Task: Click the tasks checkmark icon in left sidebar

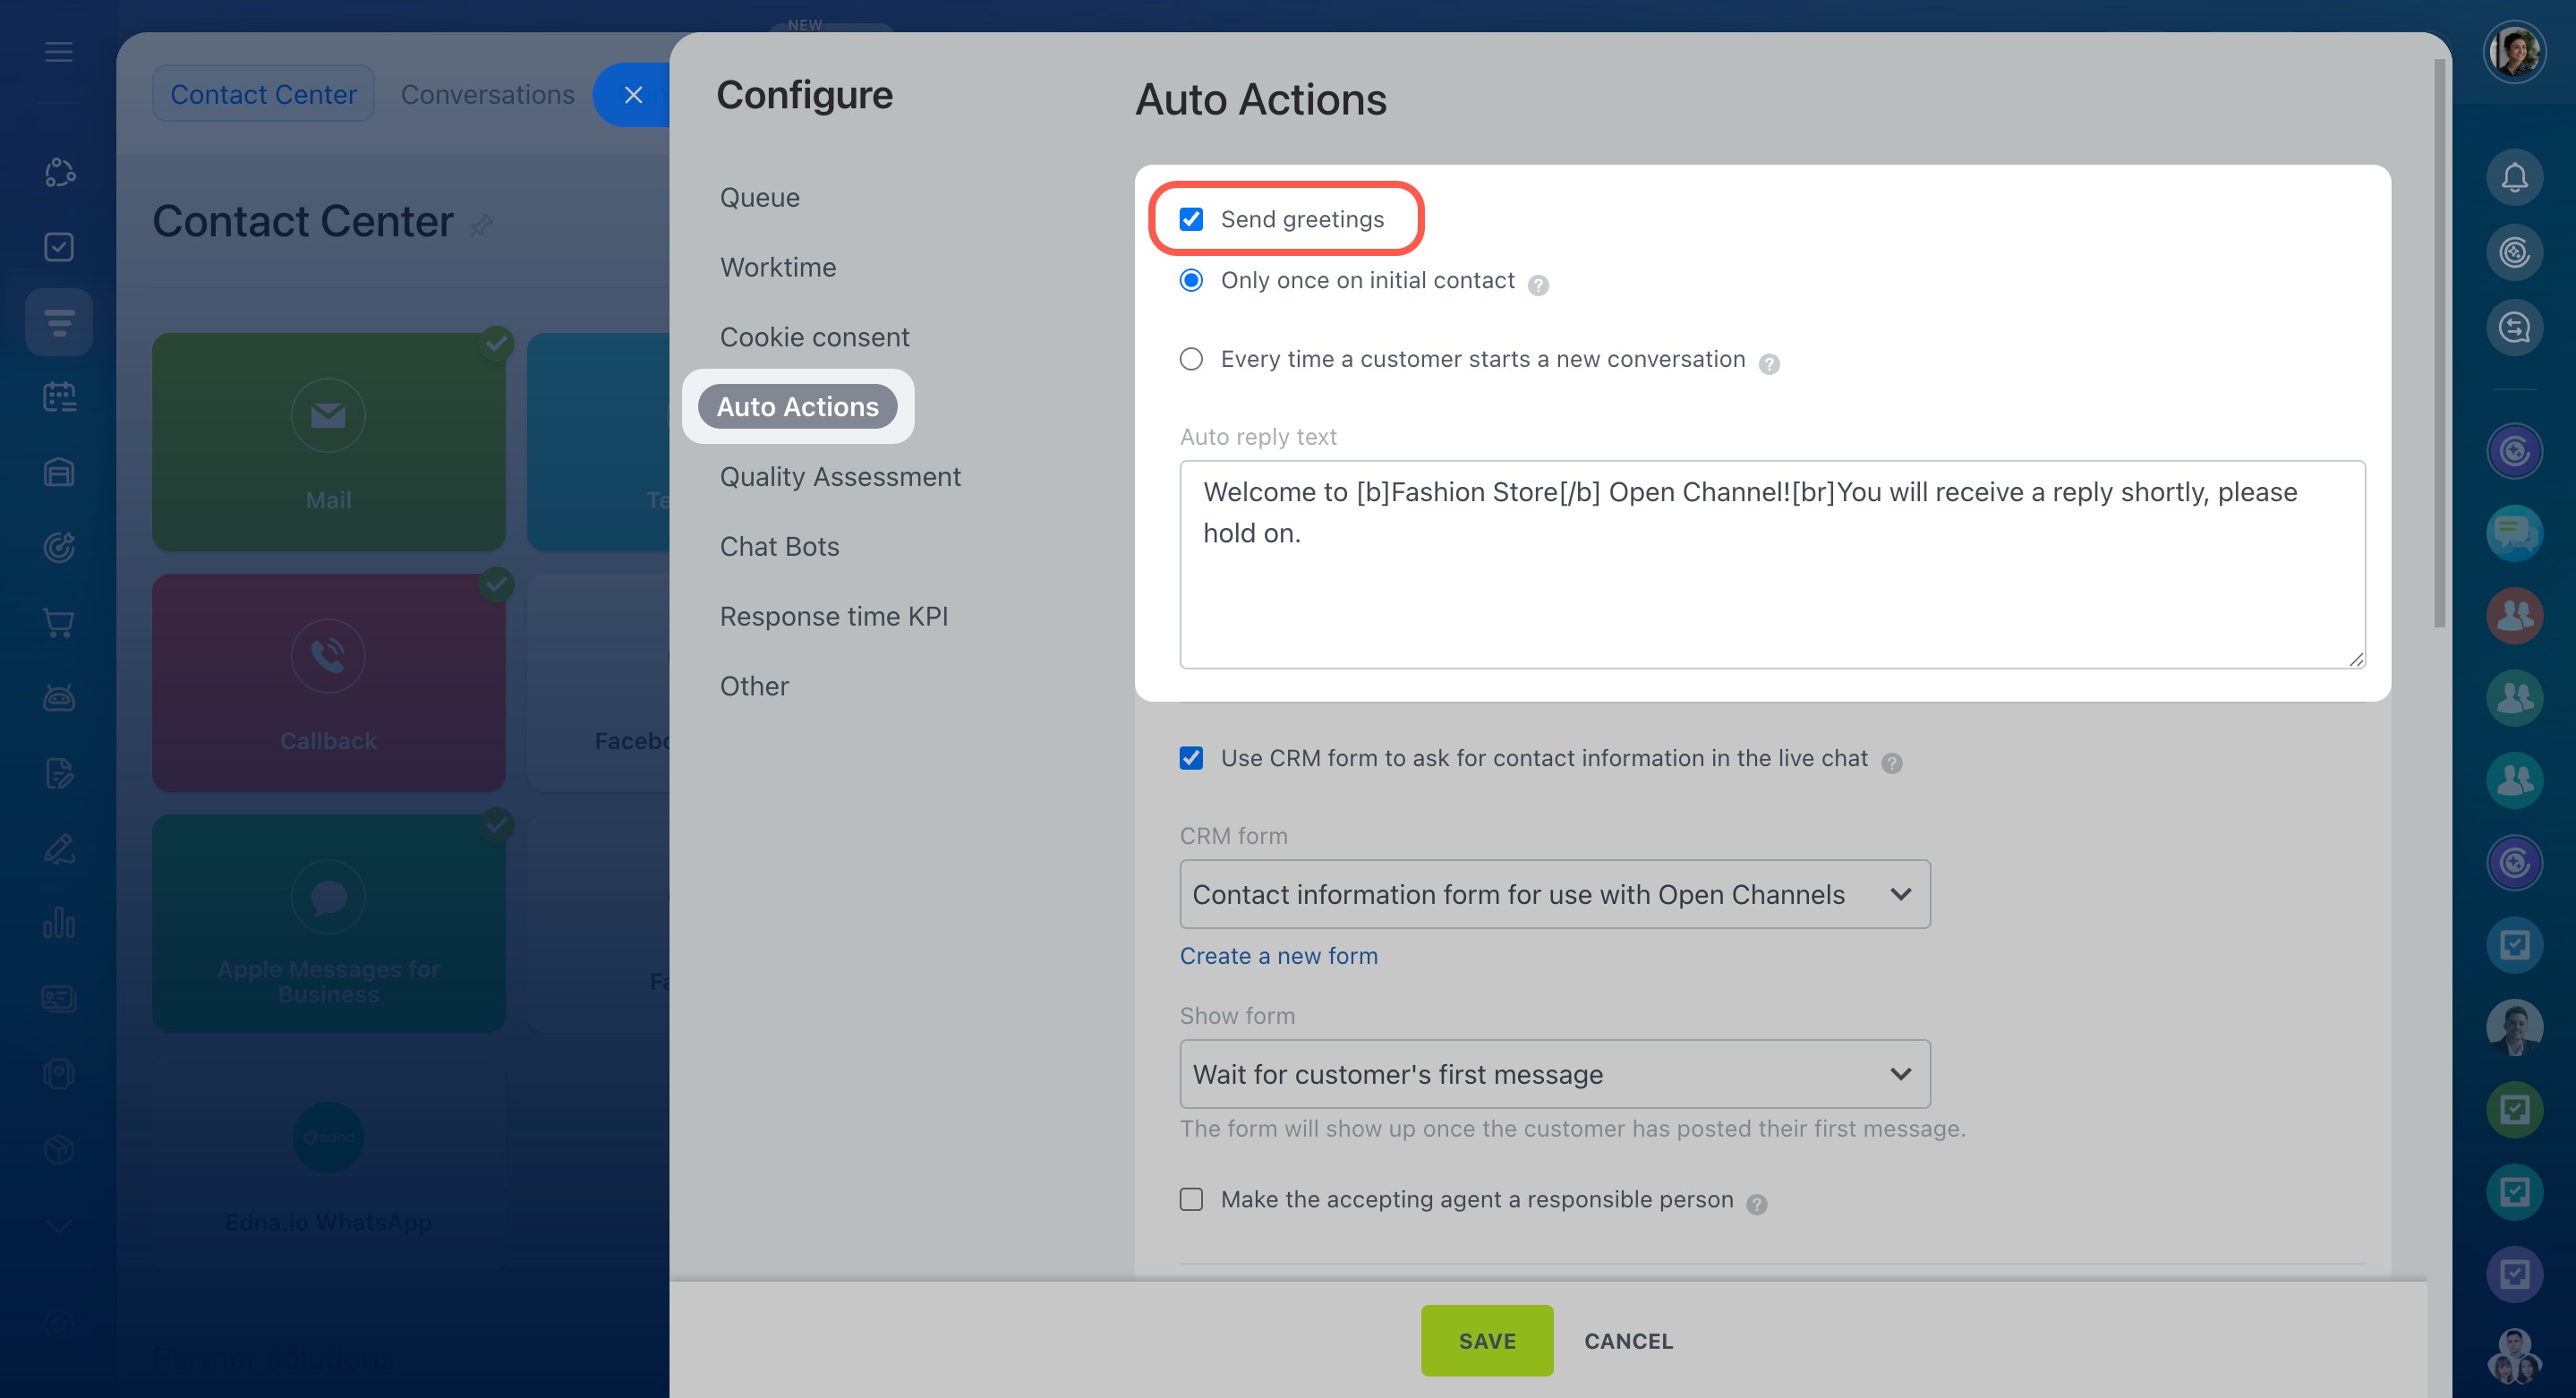Action: pyautogui.click(x=59, y=247)
